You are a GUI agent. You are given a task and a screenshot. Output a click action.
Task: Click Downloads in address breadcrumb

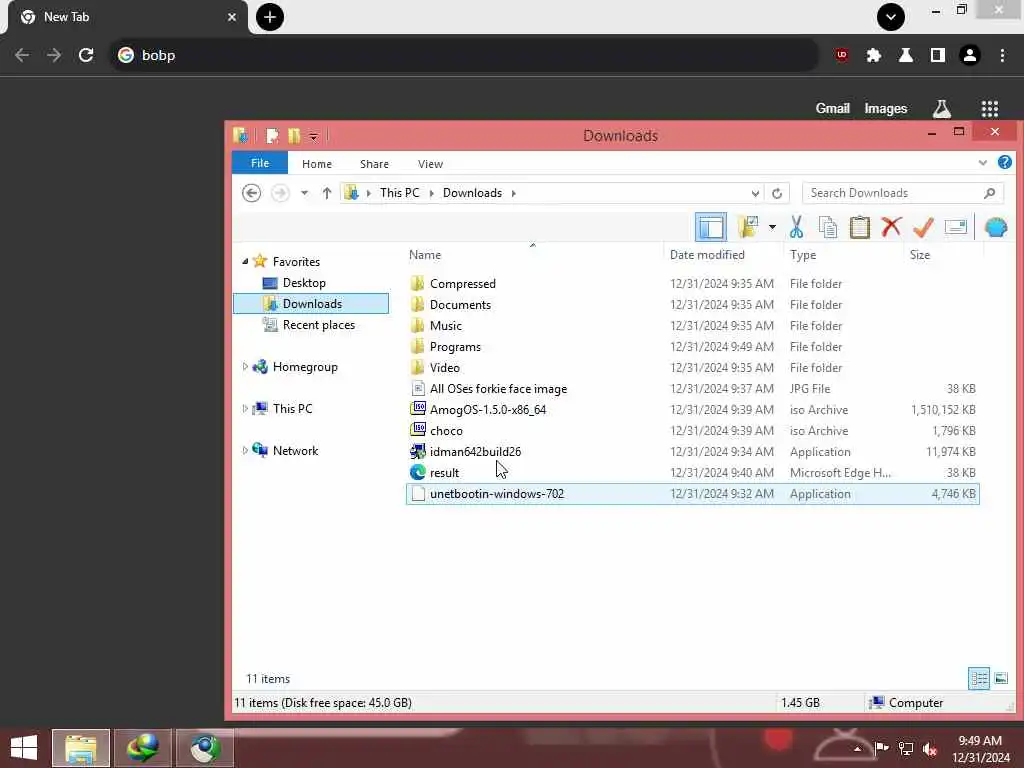tap(472, 193)
